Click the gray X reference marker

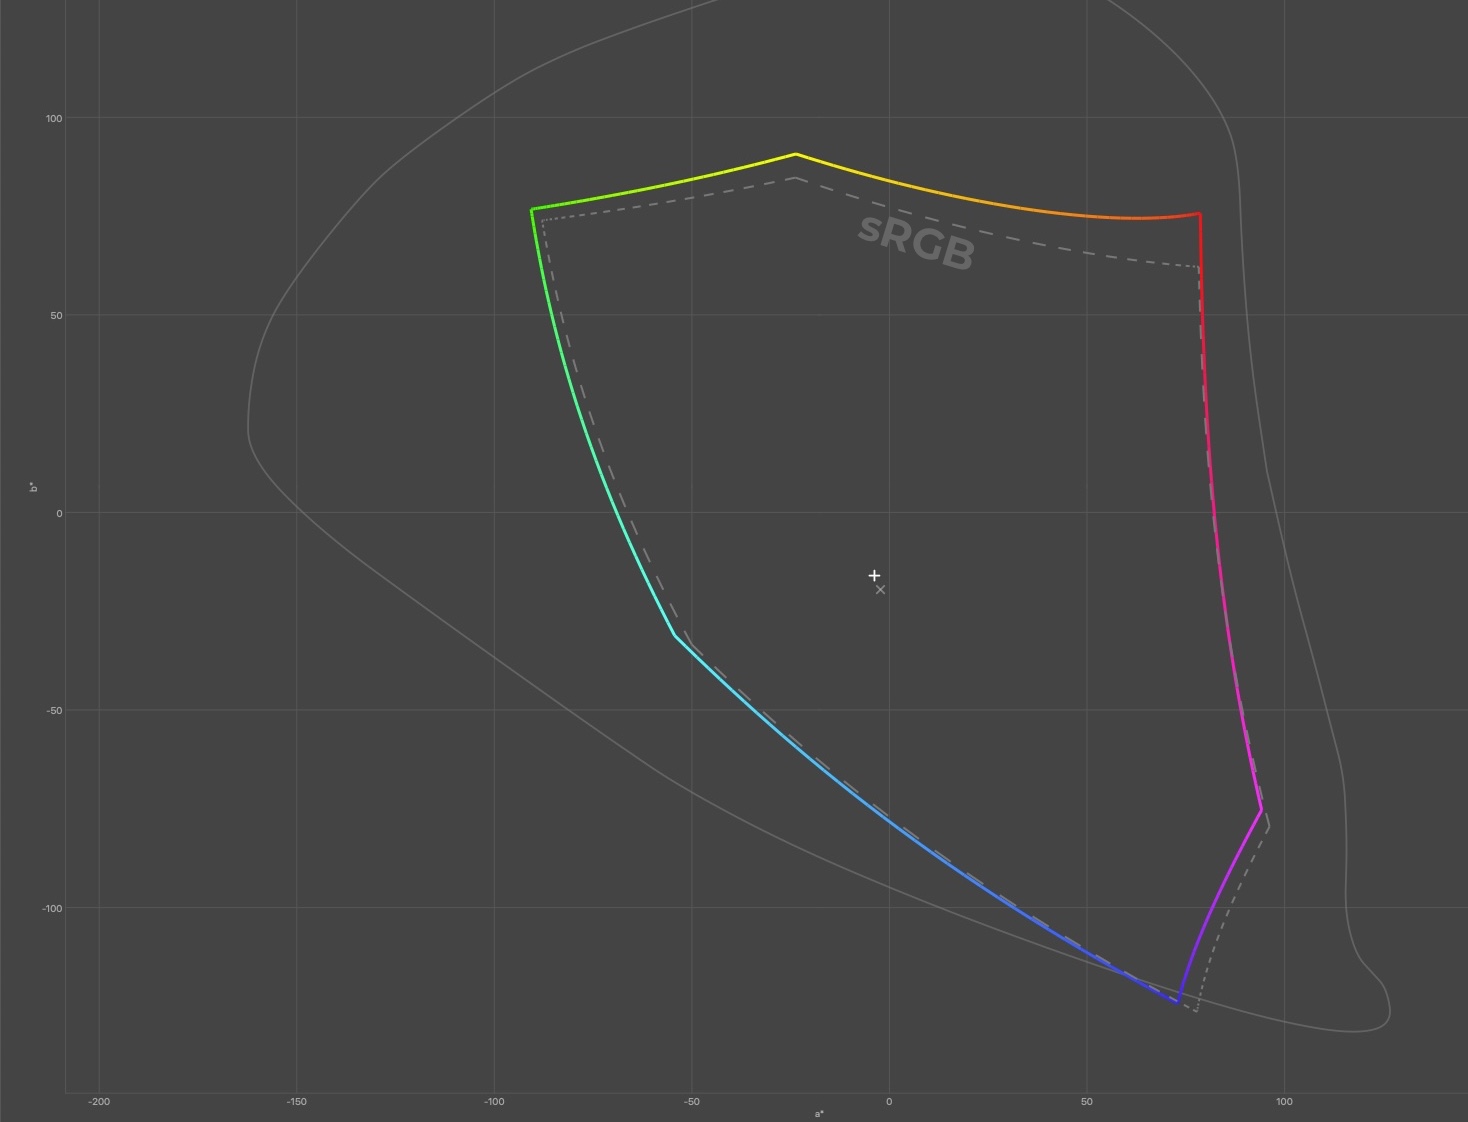point(880,590)
